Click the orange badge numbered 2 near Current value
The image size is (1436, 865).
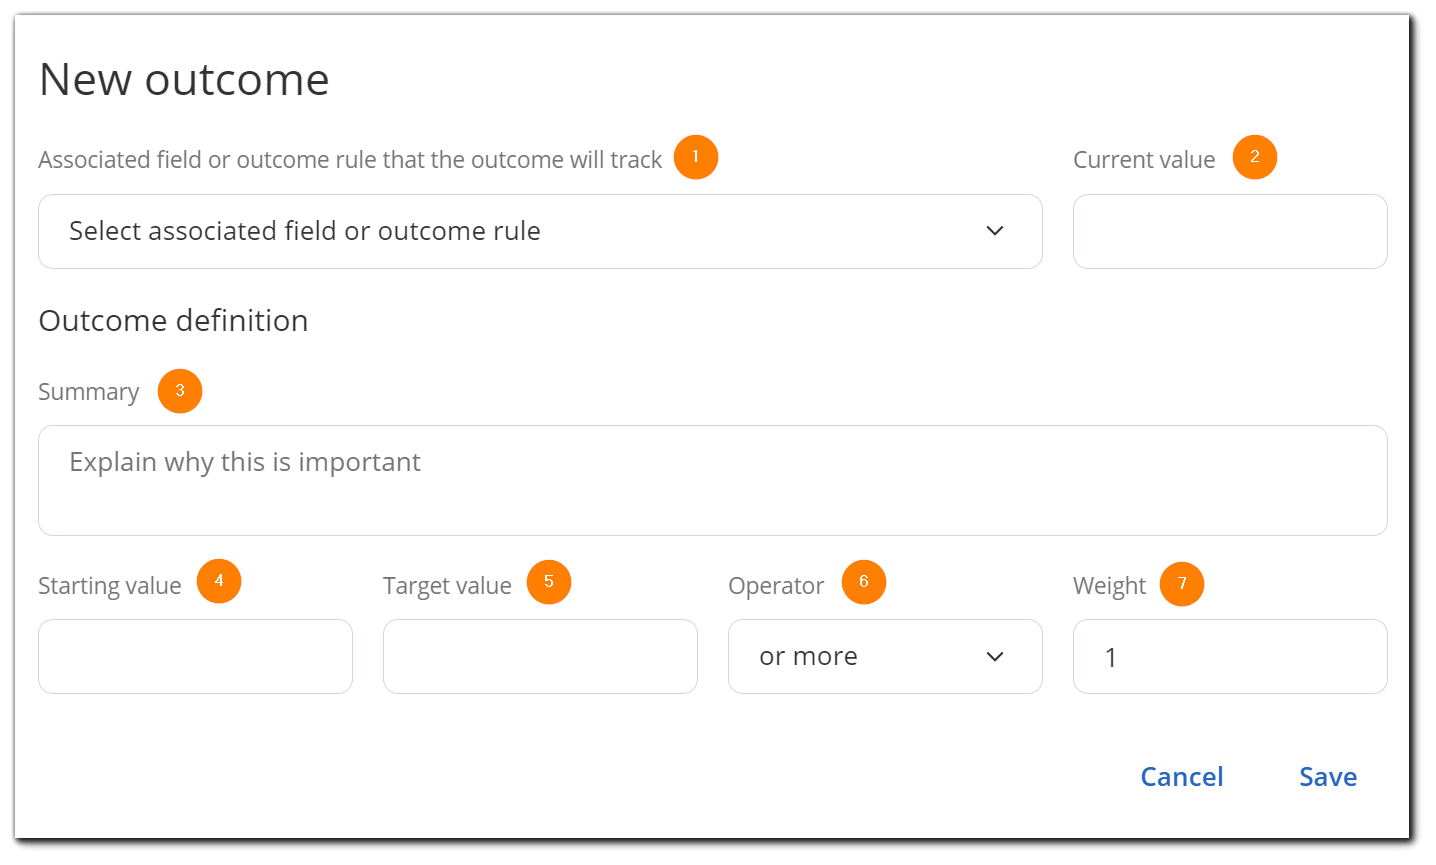pyautogui.click(x=1255, y=157)
